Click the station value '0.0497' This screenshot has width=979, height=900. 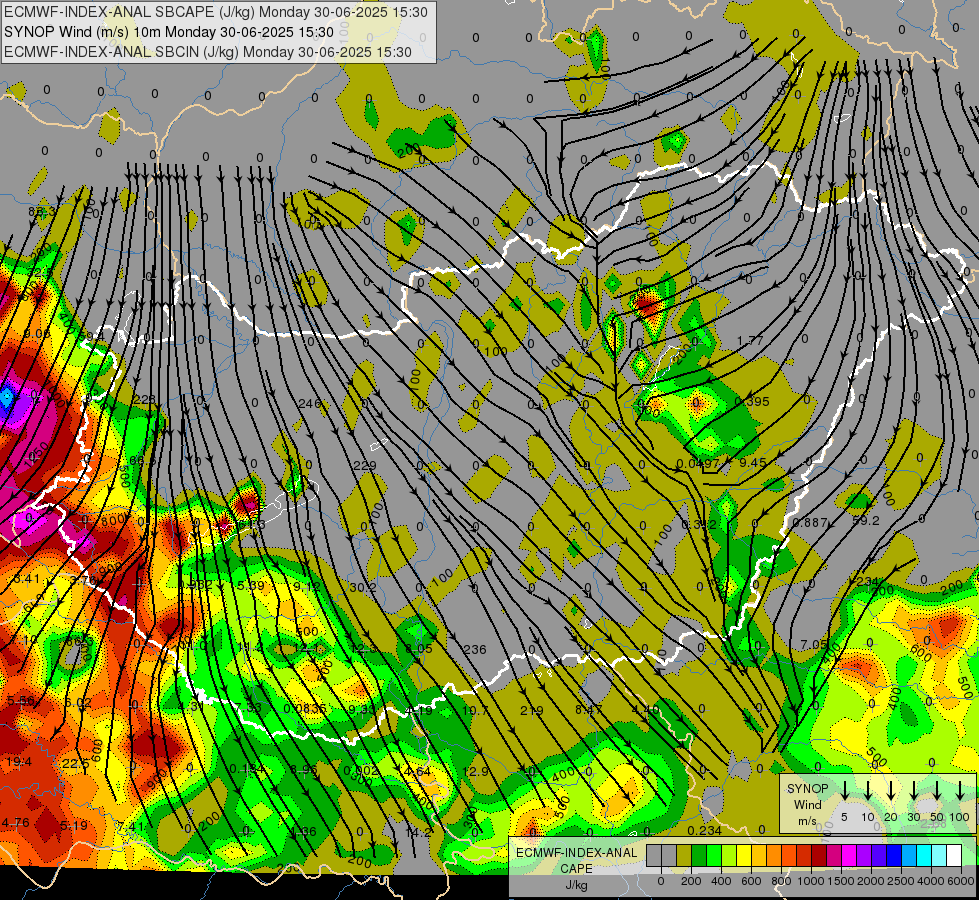click(698, 463)
